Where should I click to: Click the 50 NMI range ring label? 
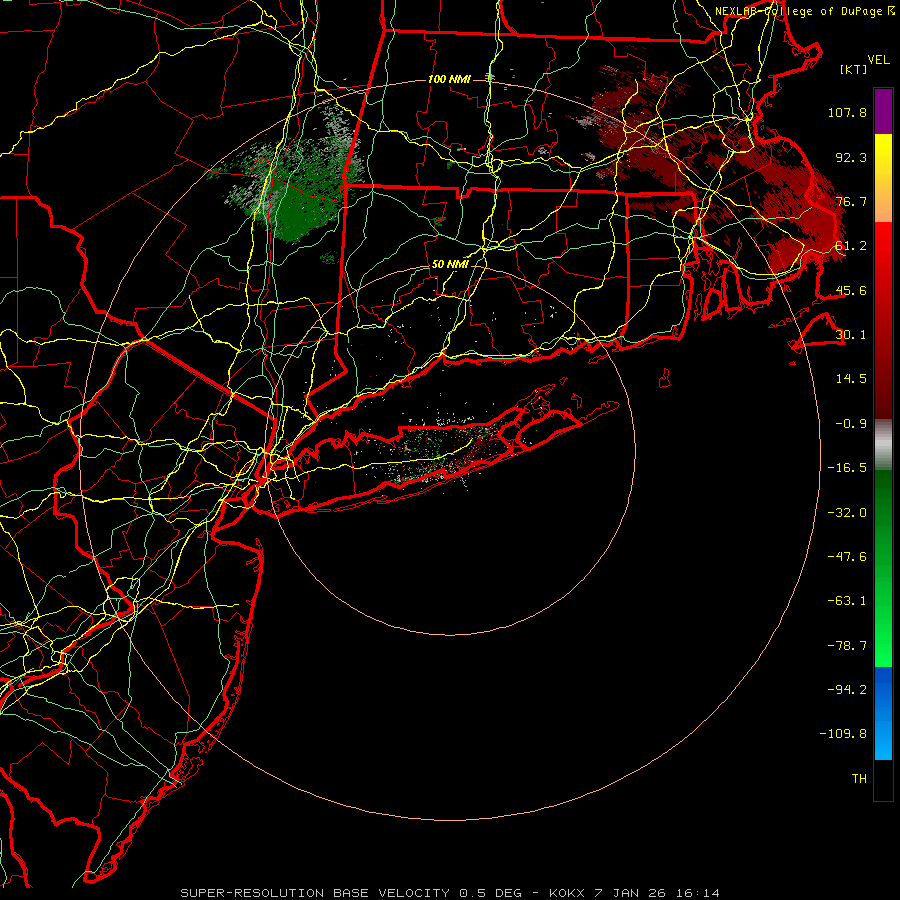click(x=450, y=265)
